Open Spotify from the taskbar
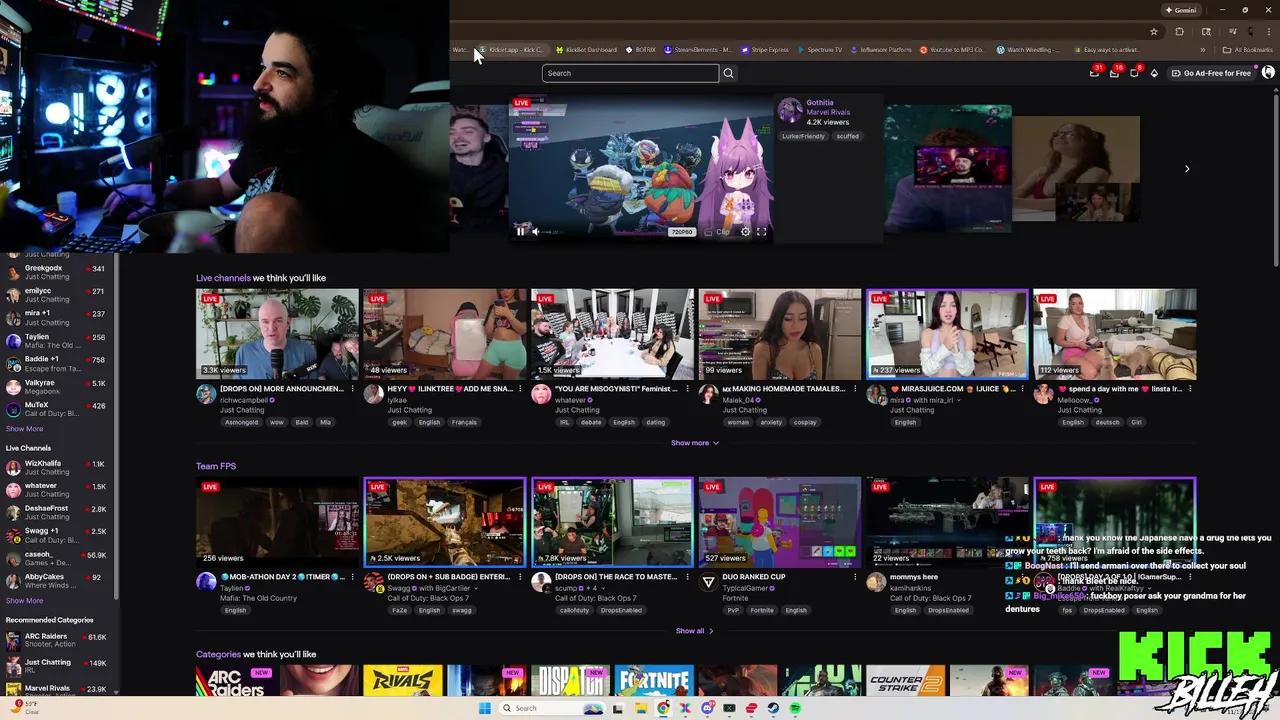This screenshot has height=720, width=1280. [795, 708]
